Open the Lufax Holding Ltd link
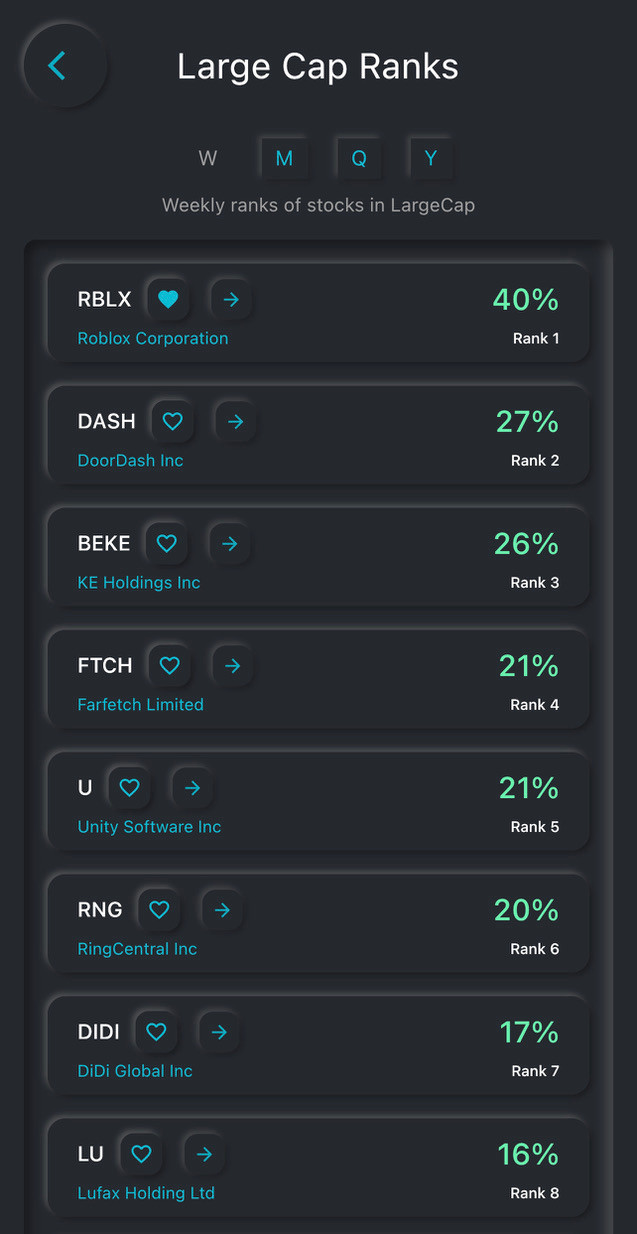Screen dimensions: 637x1234 tap(146, 1192)
